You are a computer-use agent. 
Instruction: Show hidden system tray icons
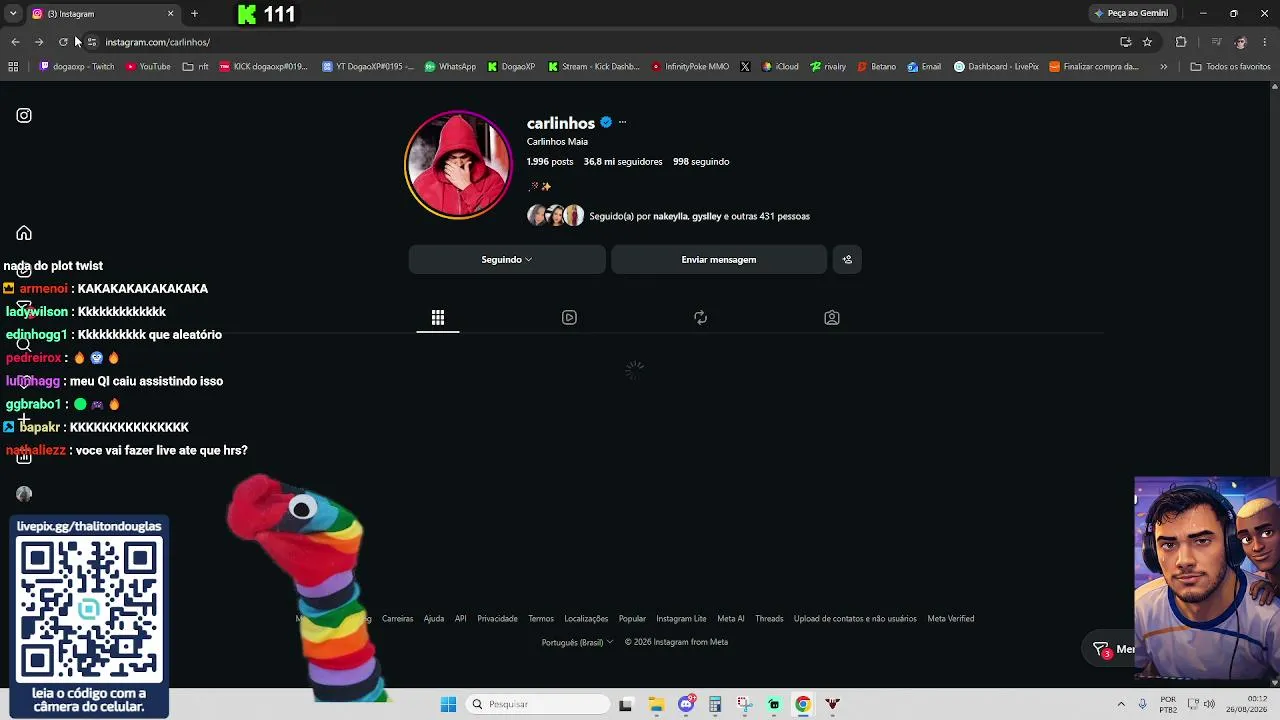tap(1120, 704)
